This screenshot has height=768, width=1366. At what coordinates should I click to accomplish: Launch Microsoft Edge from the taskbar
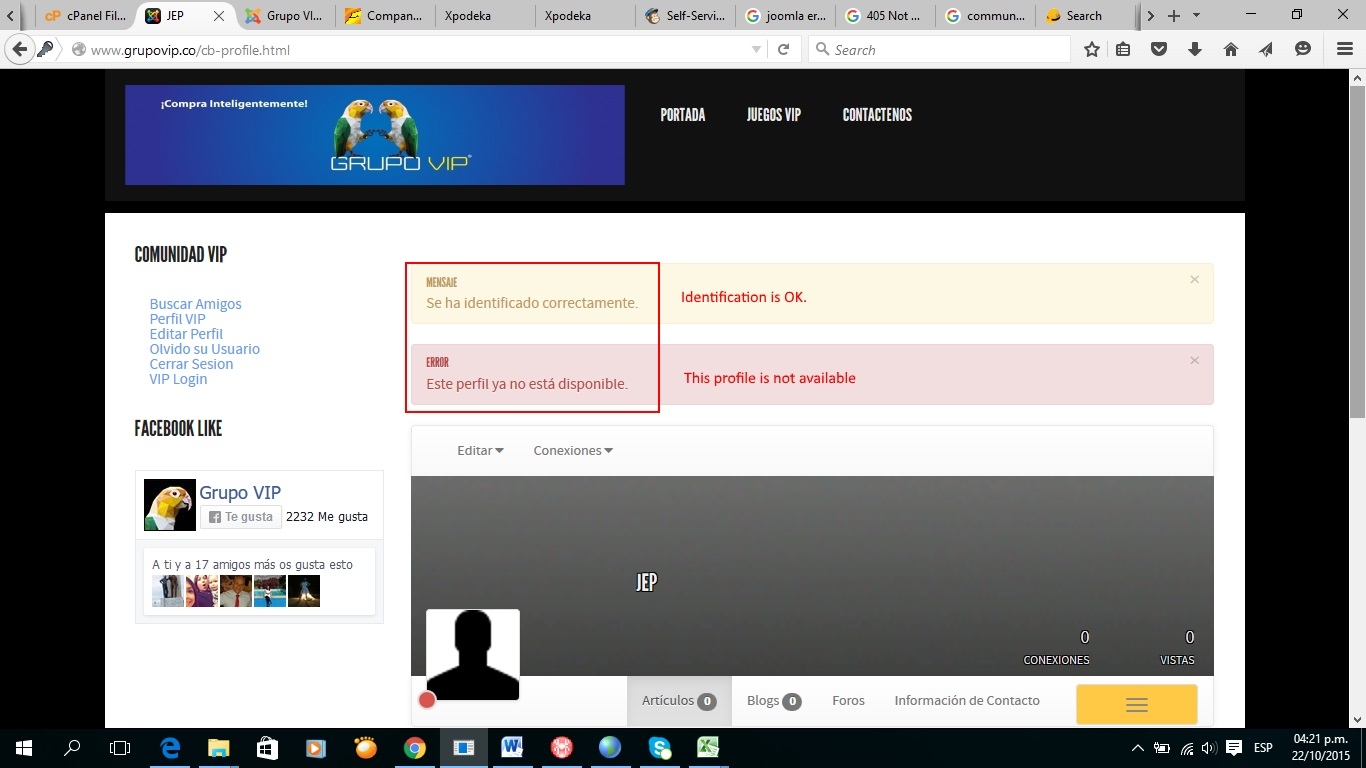point(170,748)
